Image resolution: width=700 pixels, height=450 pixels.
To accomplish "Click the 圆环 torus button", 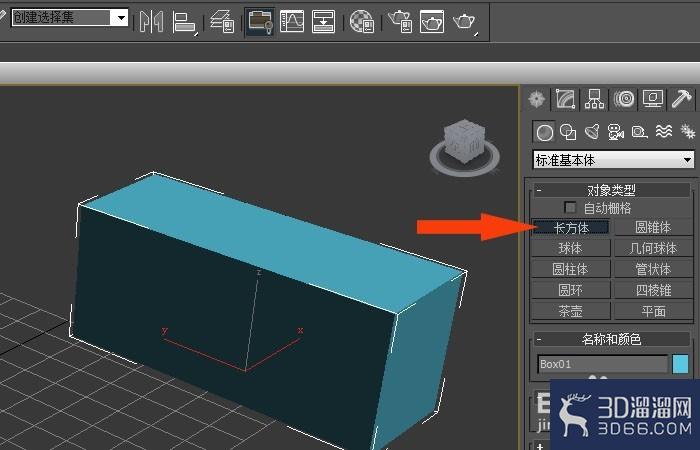I will 571,291.
